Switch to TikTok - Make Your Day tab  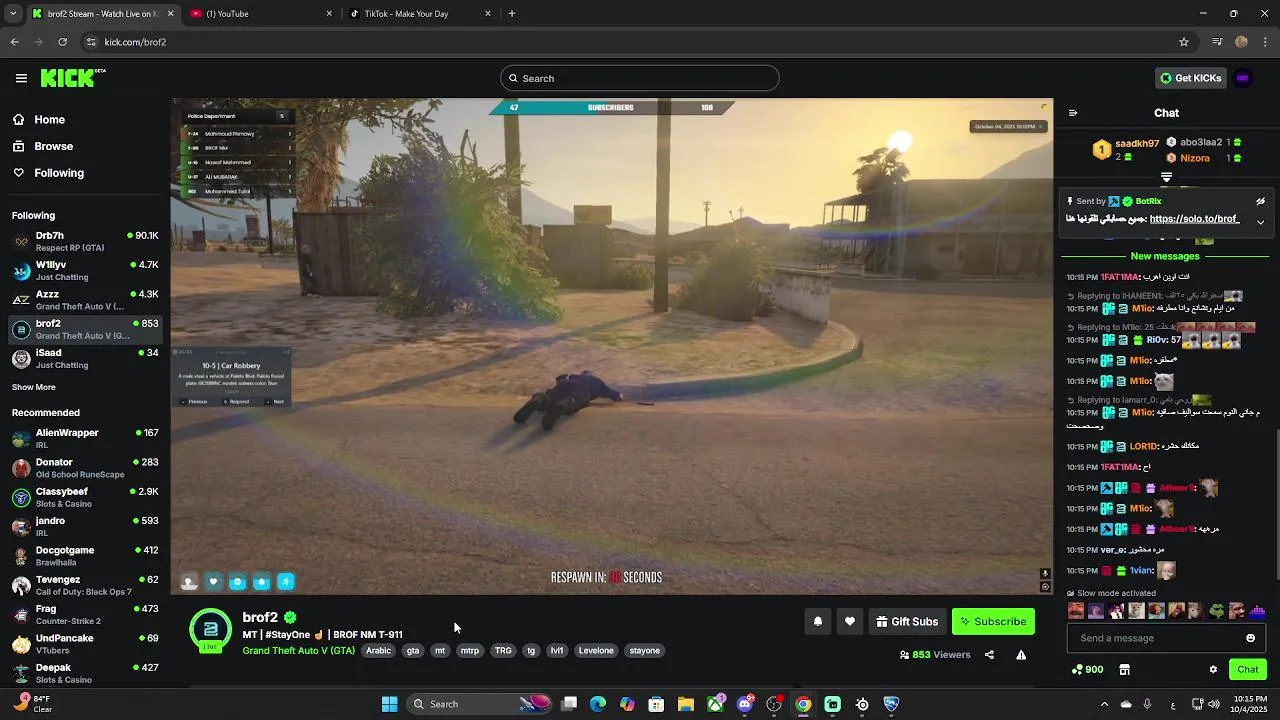(420, 14)
